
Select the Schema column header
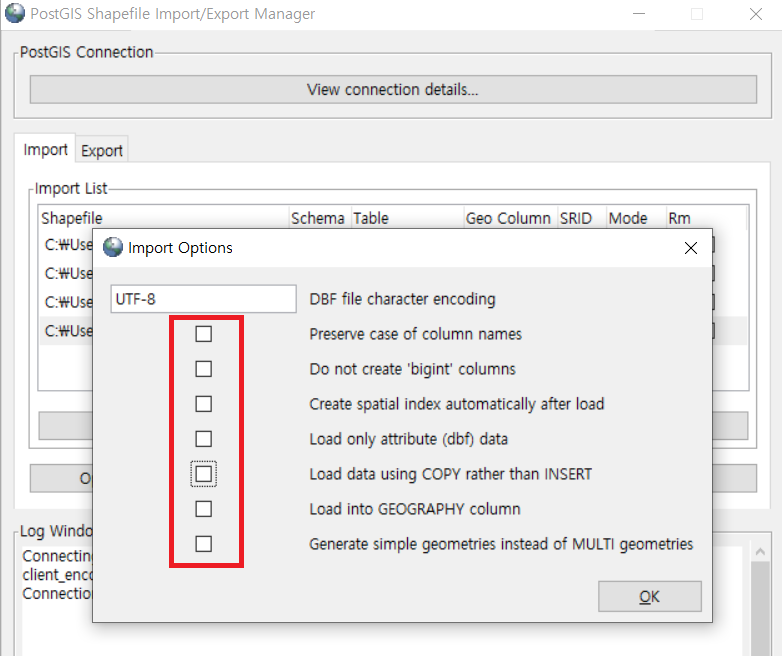320,218
